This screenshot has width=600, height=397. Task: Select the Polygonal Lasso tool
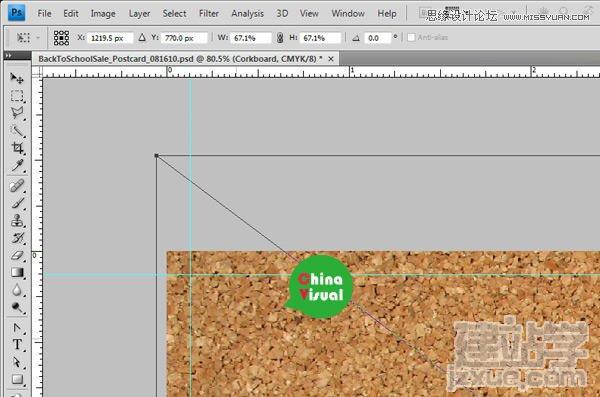pos(17,113)
